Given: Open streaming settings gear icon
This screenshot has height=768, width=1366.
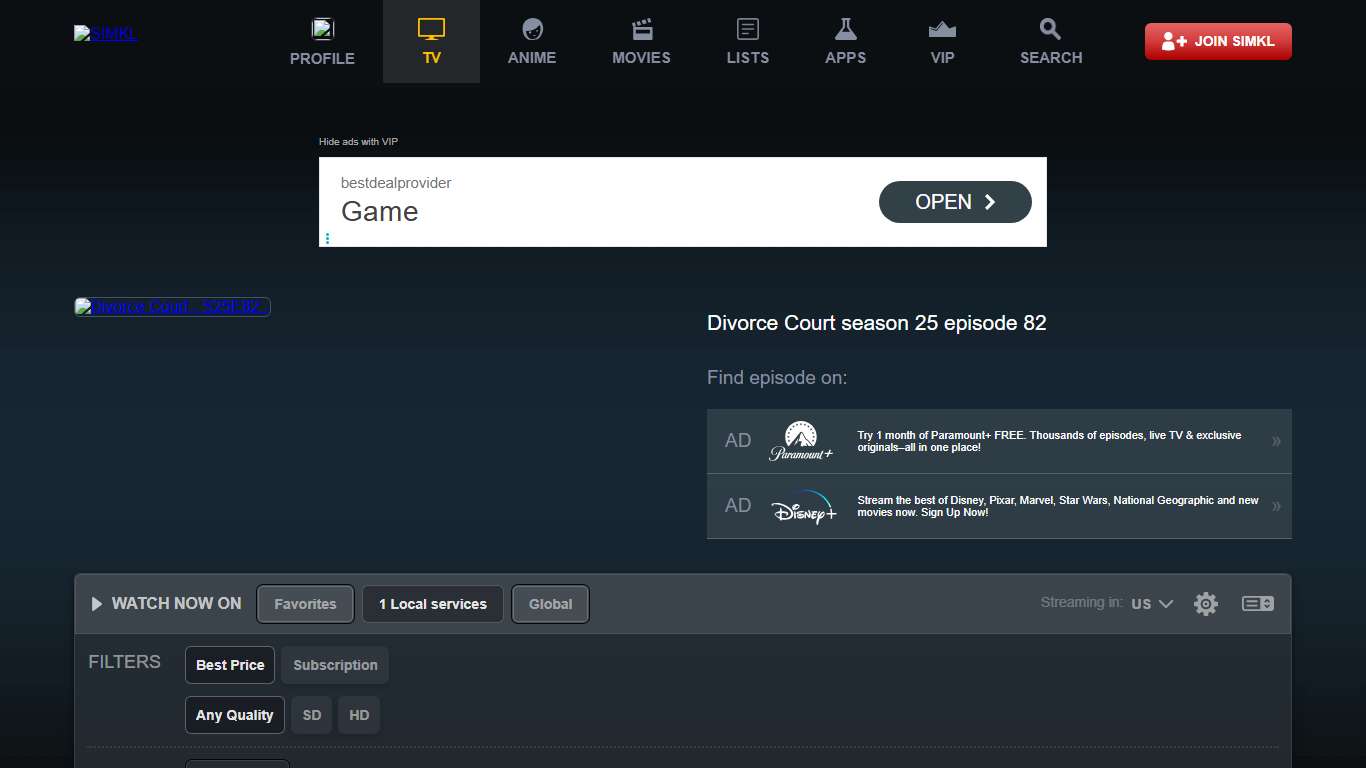Looking at the screenshot, I should 1206,604.
